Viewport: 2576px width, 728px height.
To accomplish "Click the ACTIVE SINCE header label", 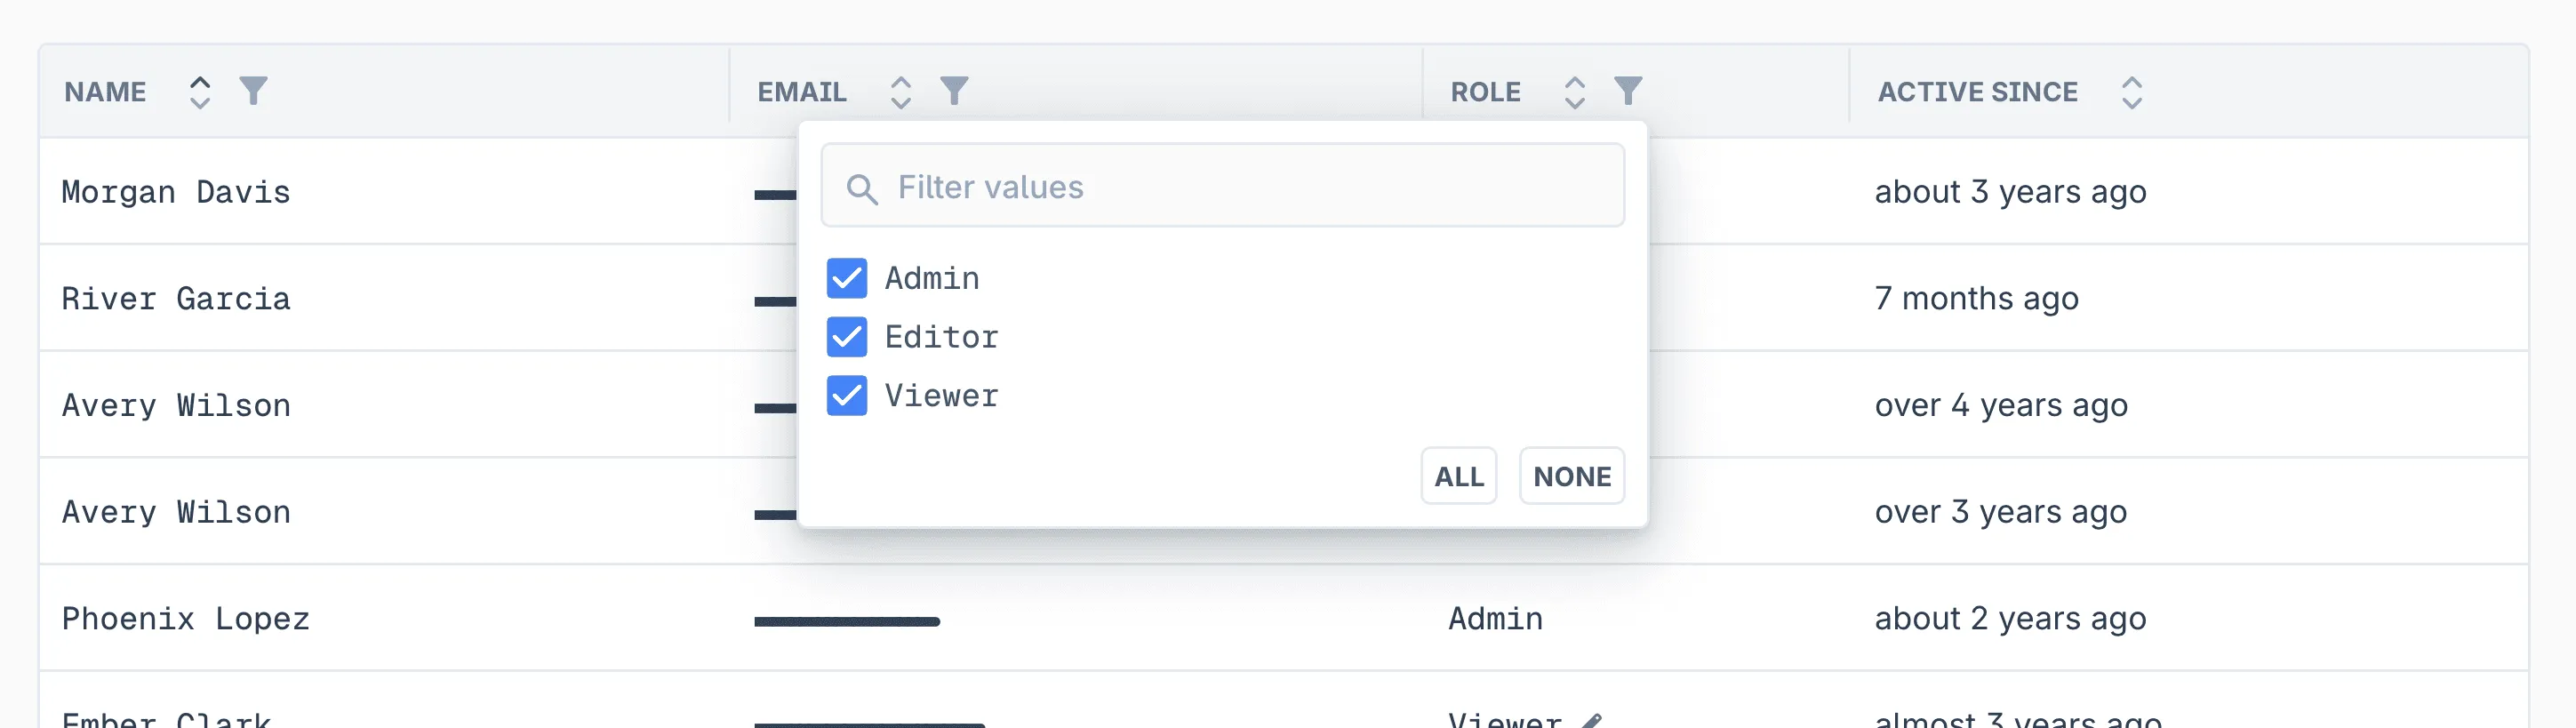I will (x=1976, y=92).
